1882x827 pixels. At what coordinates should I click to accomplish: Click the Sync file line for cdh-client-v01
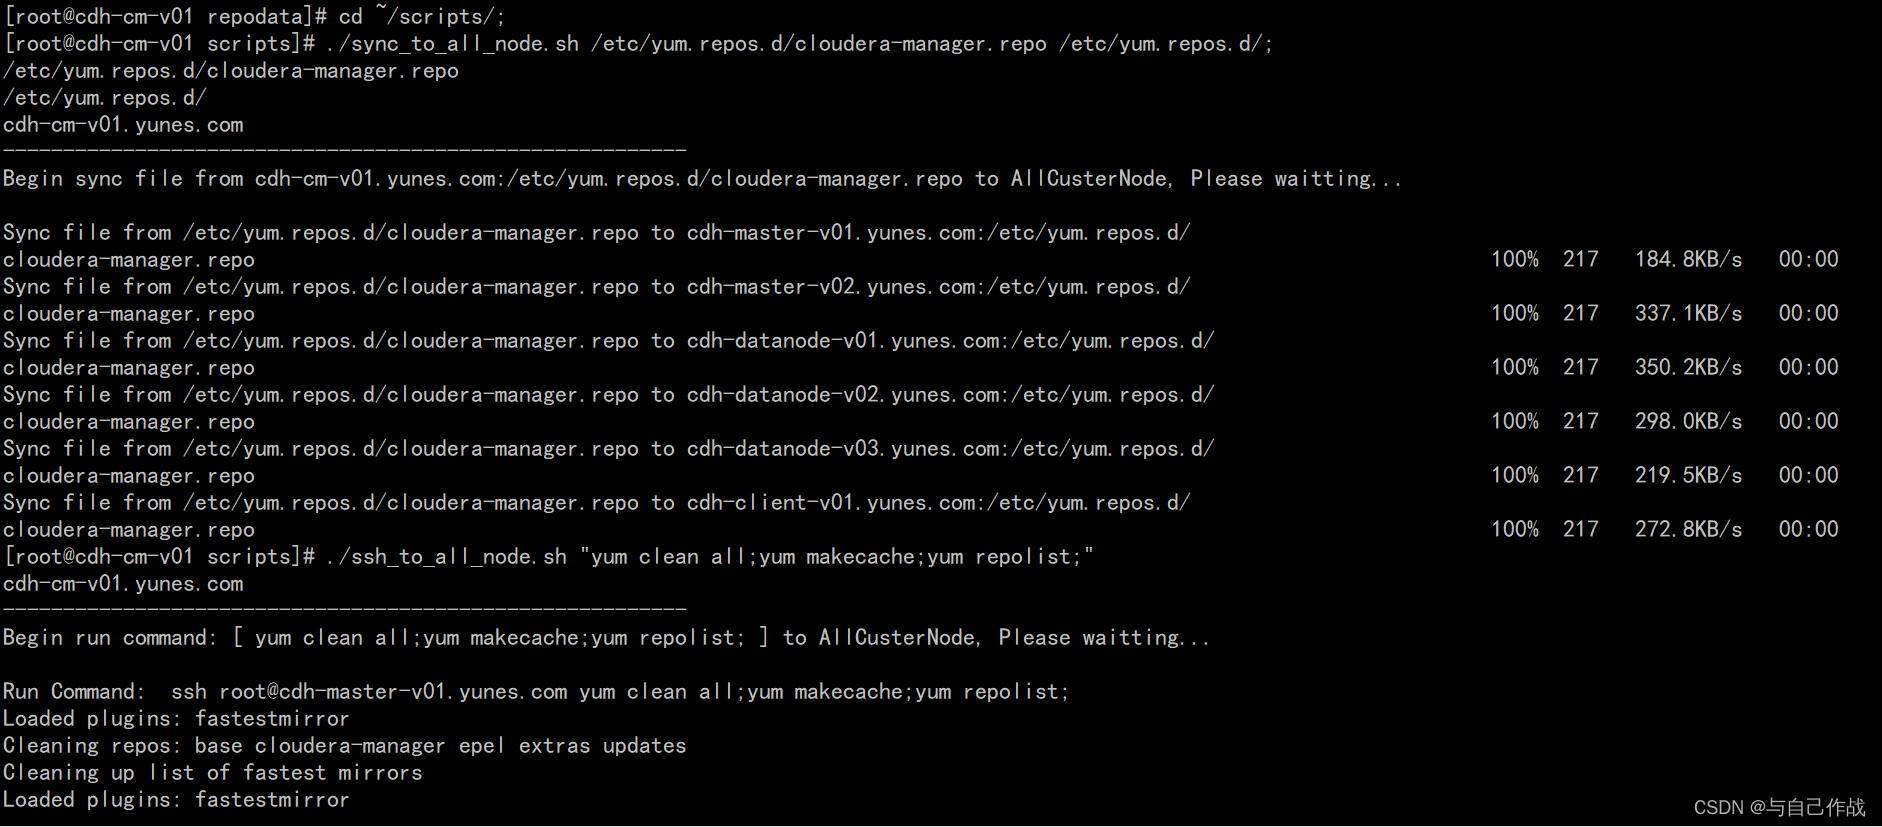(597, 502)
